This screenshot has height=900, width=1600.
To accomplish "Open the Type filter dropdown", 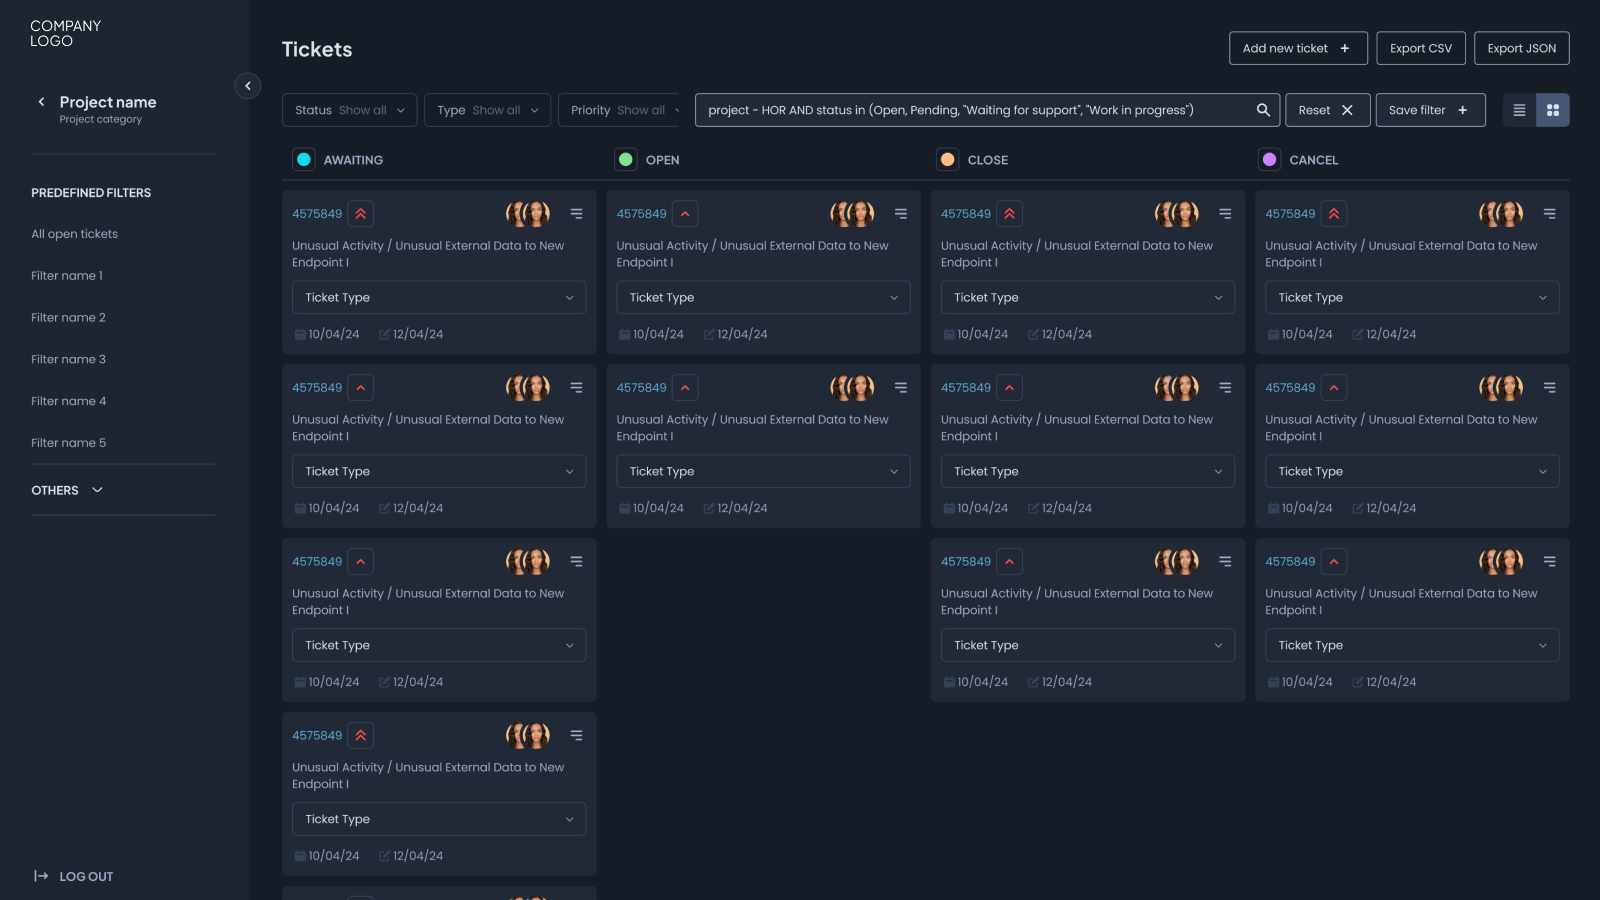I will 487,110.
